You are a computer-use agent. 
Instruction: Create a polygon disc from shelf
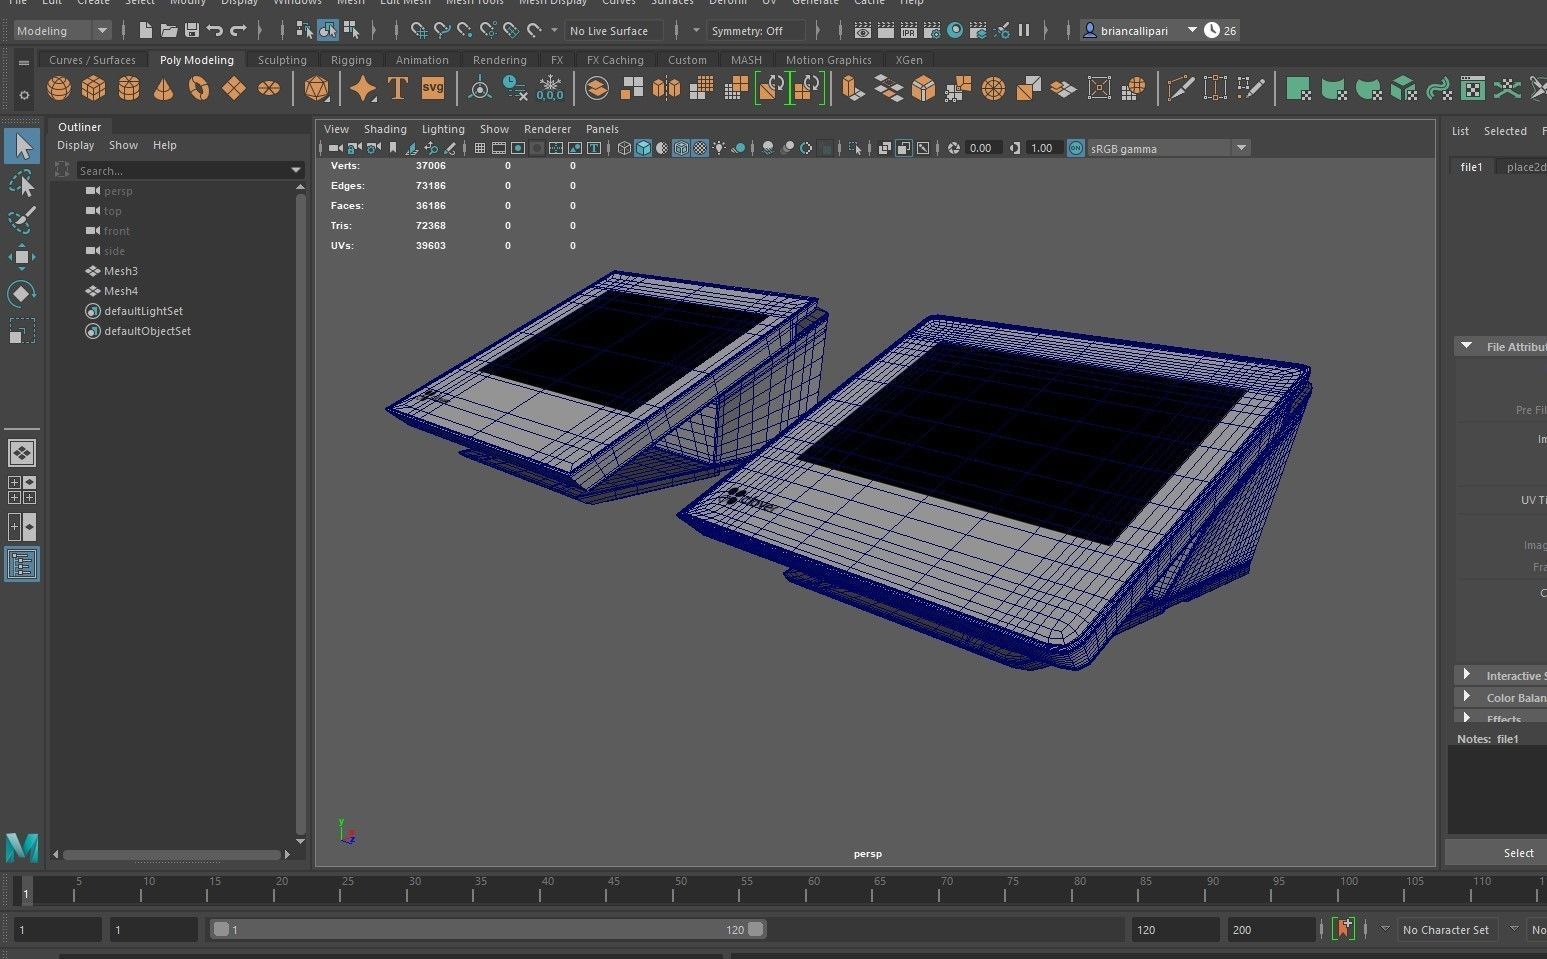click(269, 89)
